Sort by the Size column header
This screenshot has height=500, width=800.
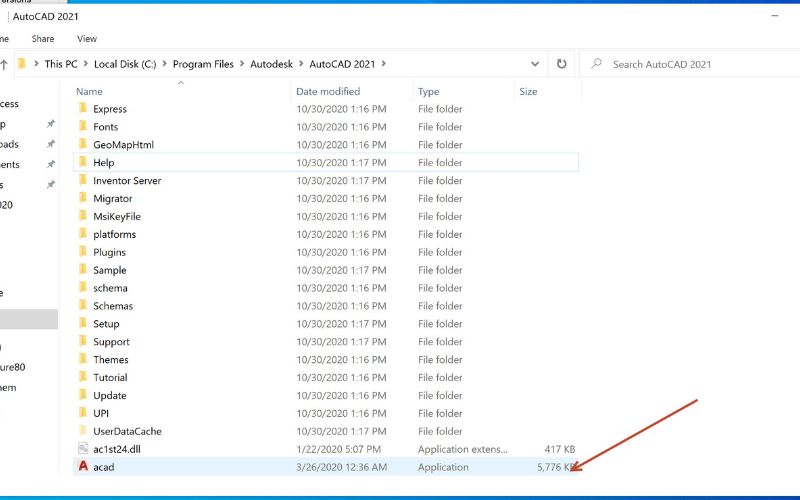click(x=528, y=92)
